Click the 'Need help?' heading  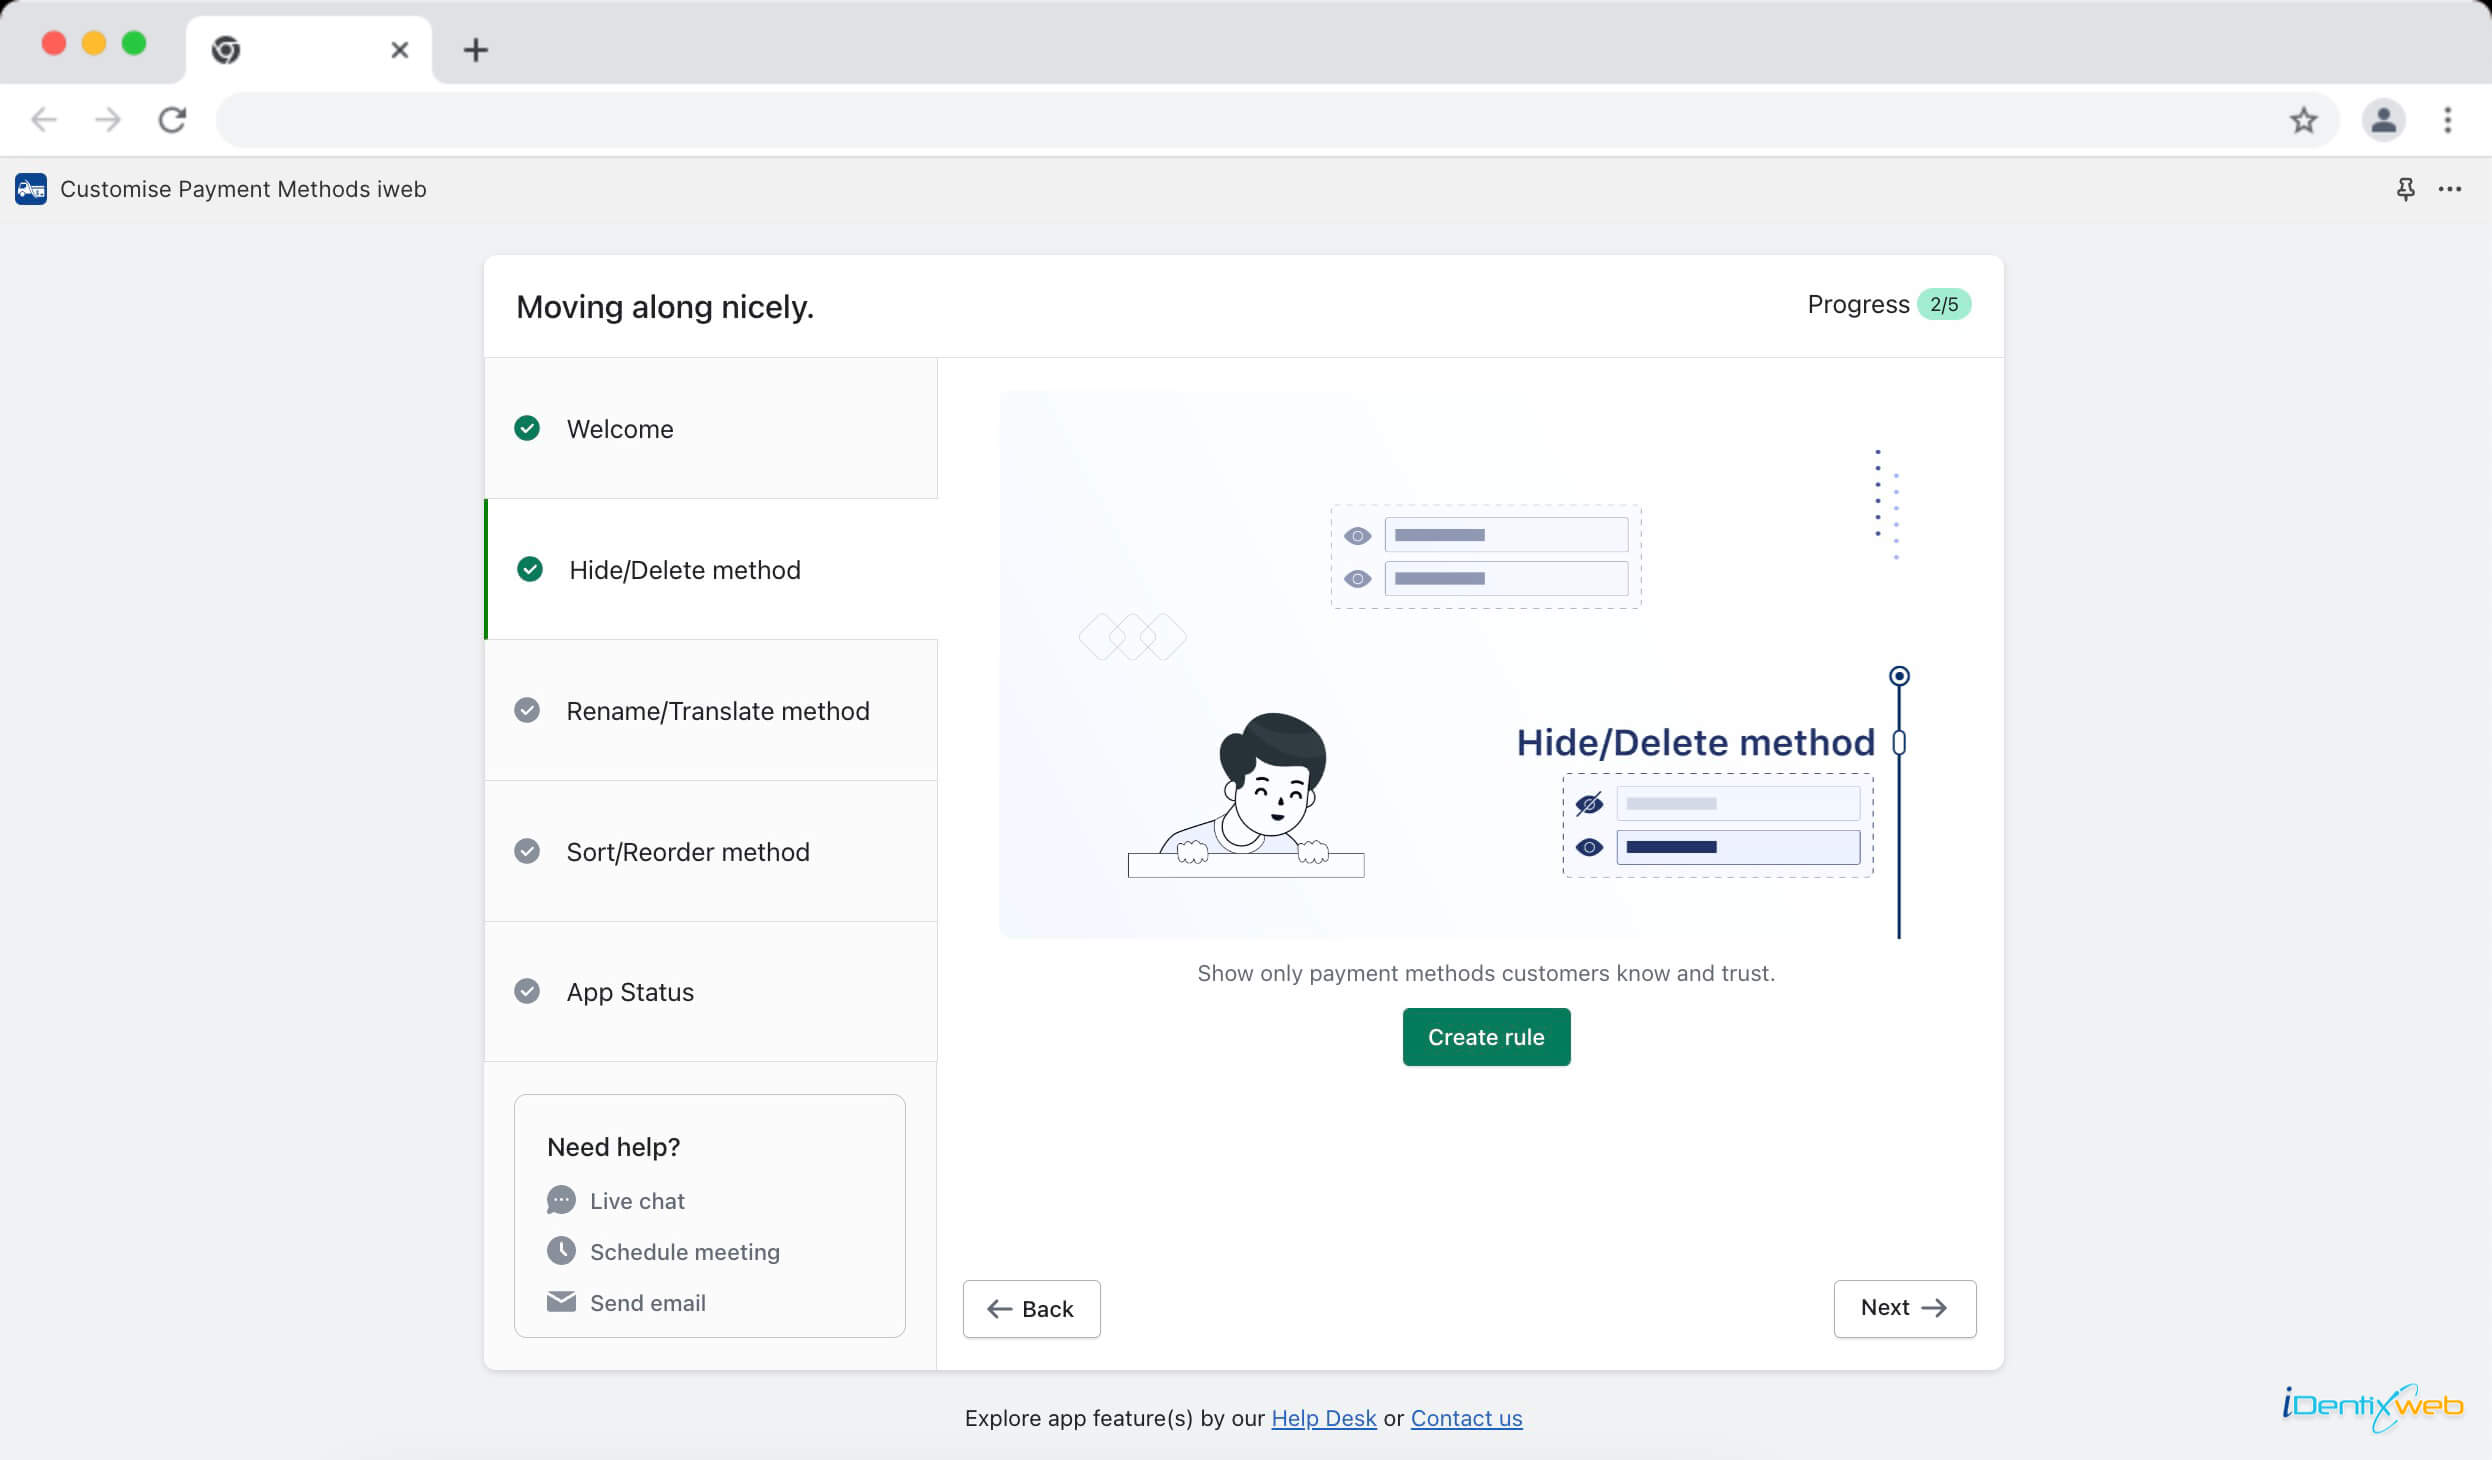point(613,1147)
